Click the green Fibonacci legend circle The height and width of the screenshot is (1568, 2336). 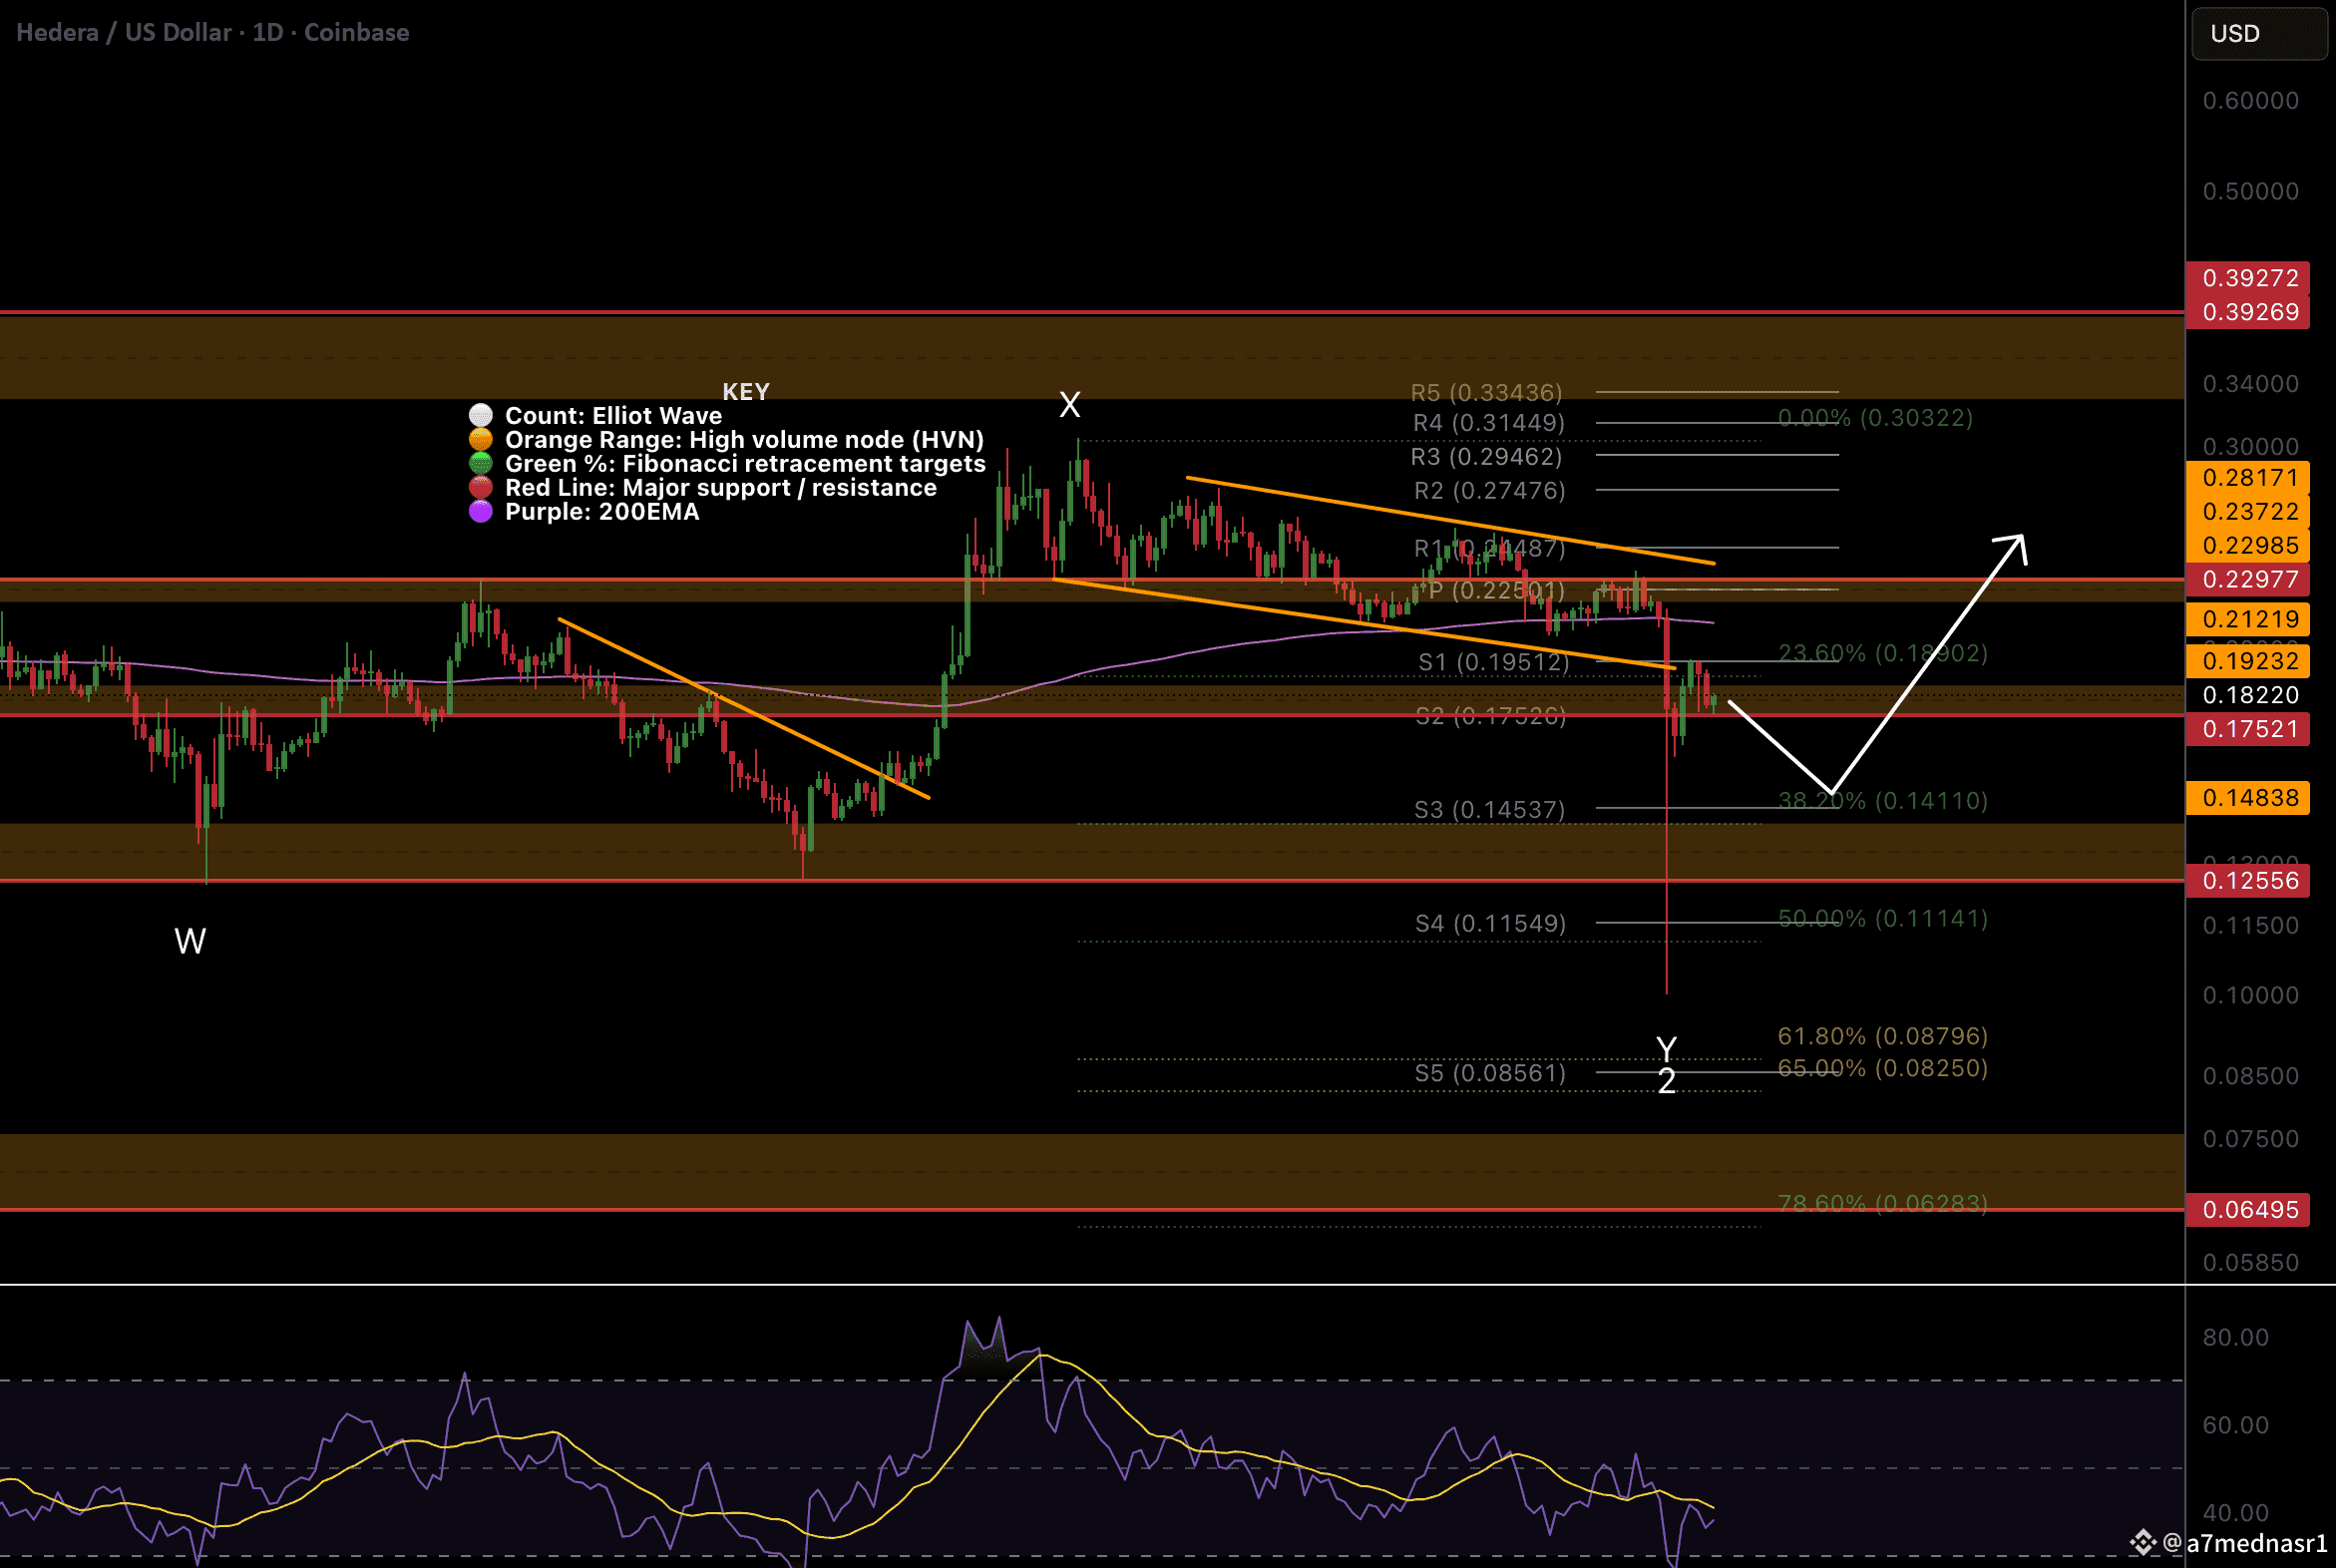click(x=480, y=463)
